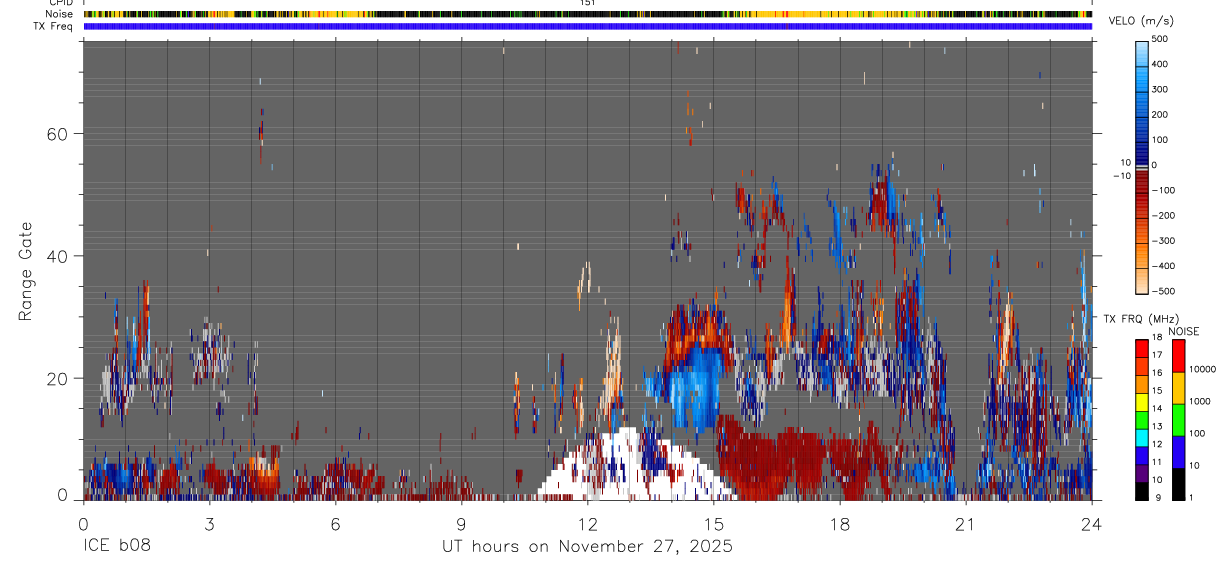
Task: Click the 40 tick on Range Gate axis
Action: [x=55, y=256]
